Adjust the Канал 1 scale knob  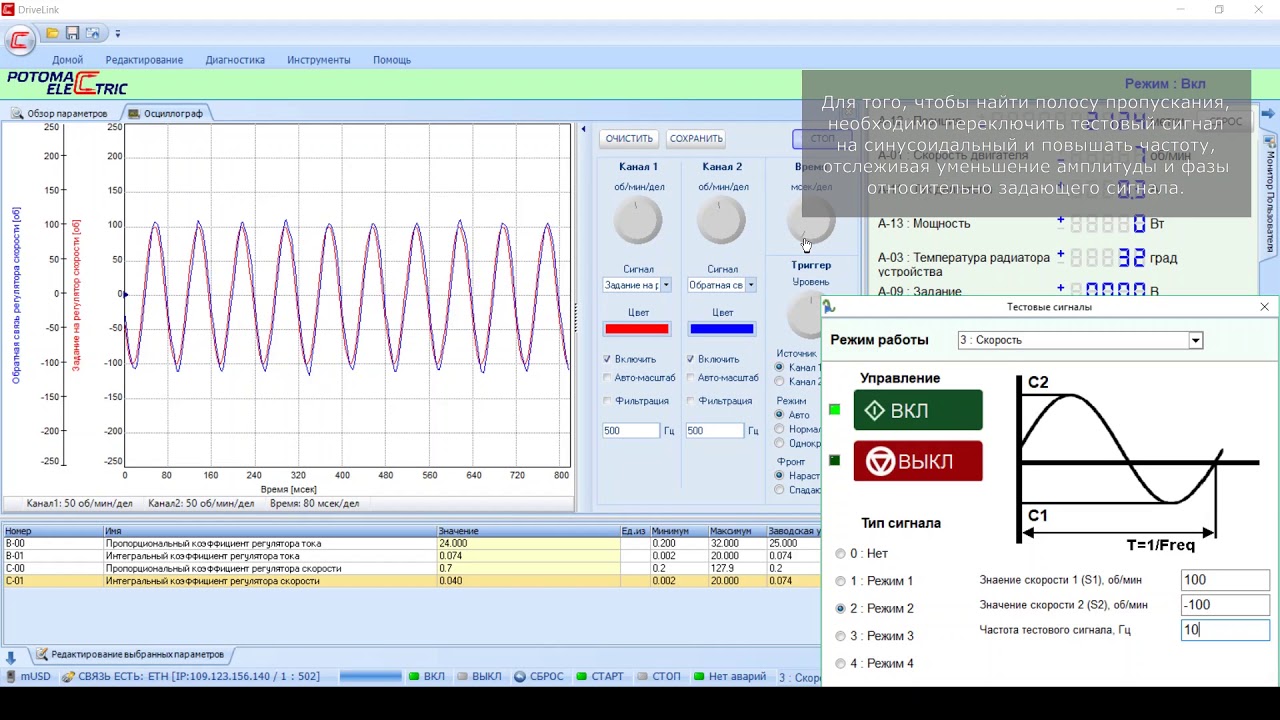[638, 220]
